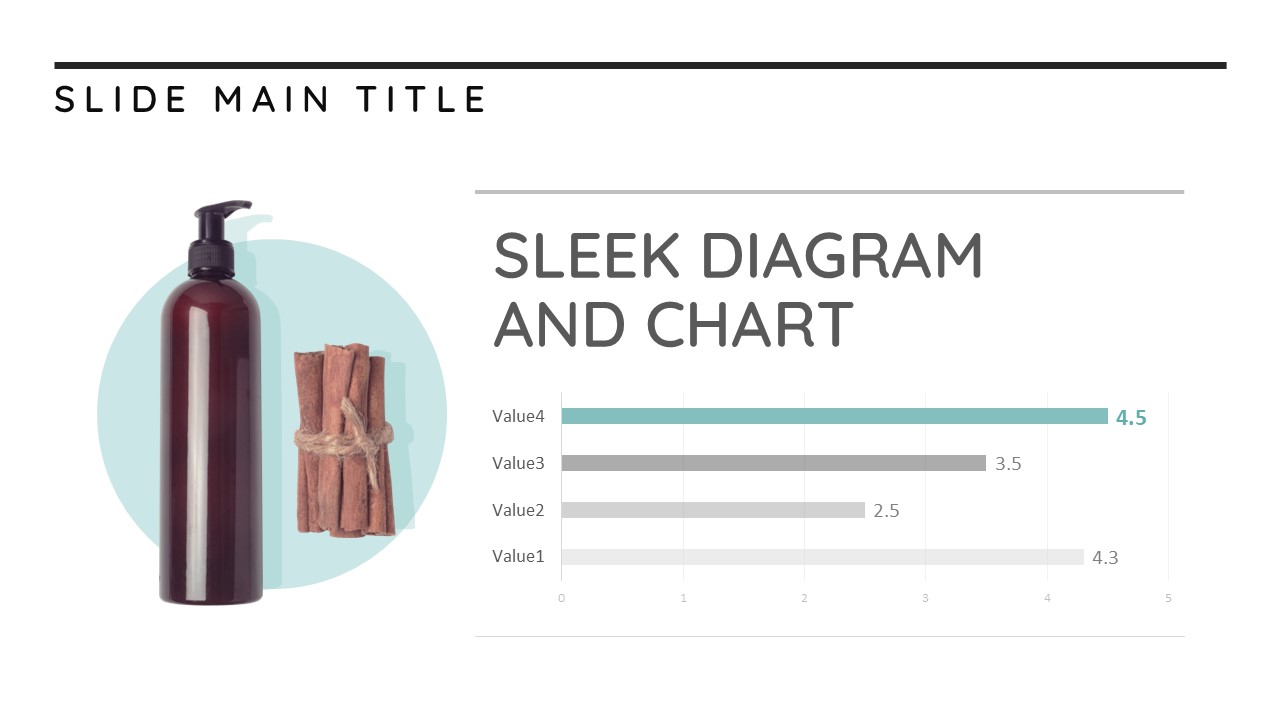Select the light gray Value2 bar
The height and width of the screenshot is (720, 1280).
pos(713,510)
